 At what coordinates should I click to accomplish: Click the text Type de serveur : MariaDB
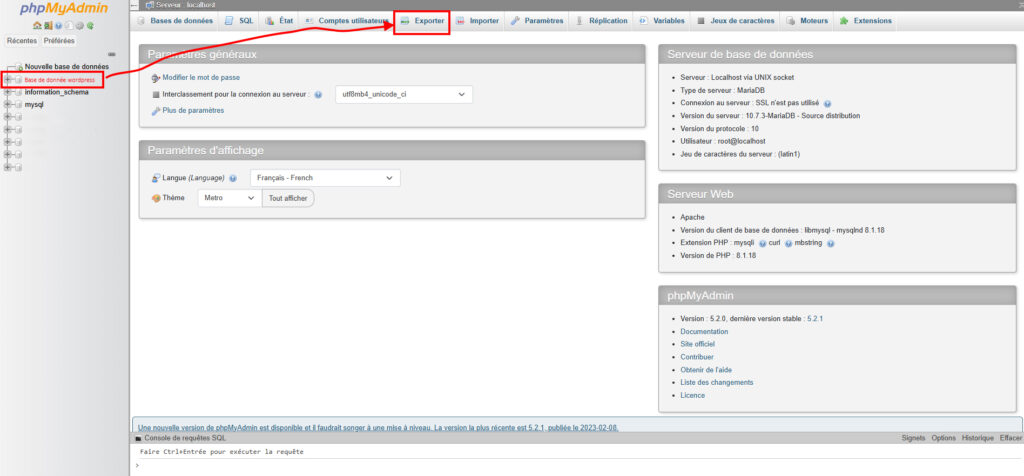(x=722, y=90)
